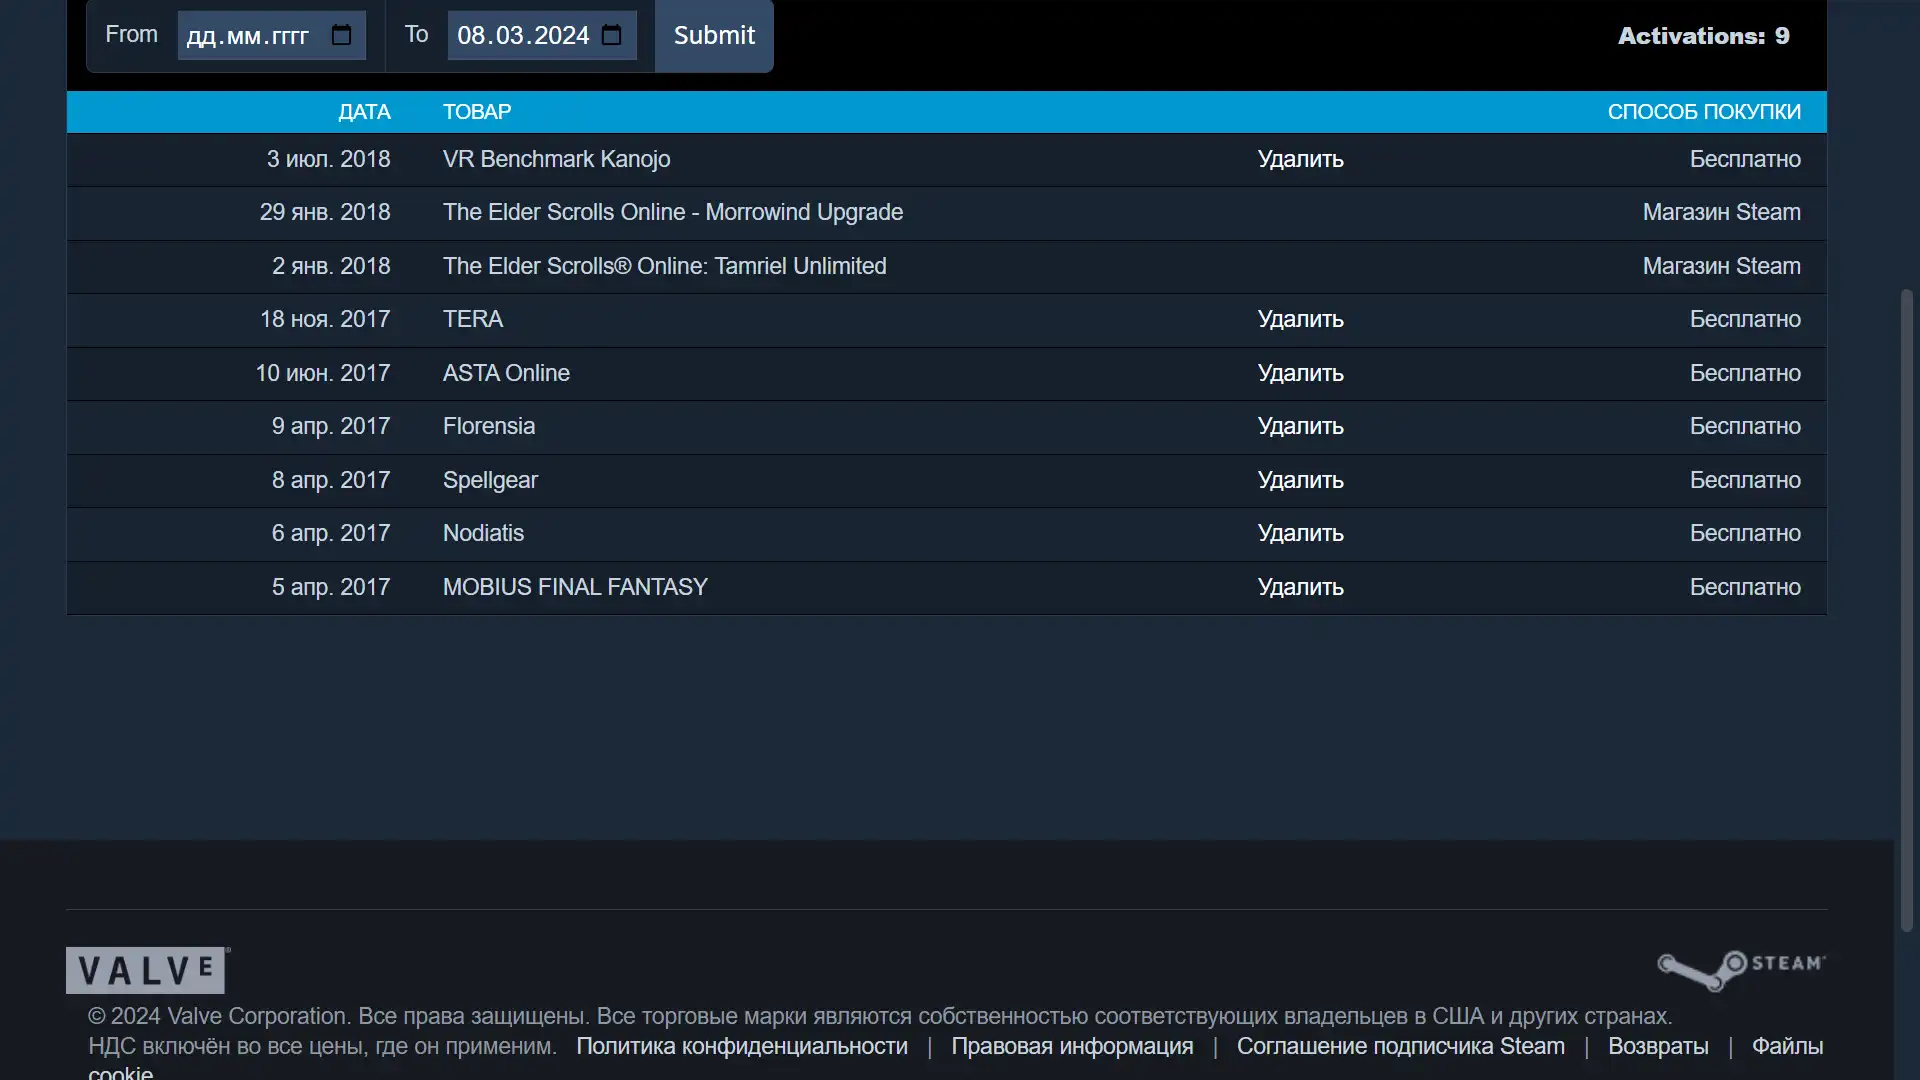The height and width of the screenshot is (1080, 1920).
Task: Click the date 3 июл. 2018
Action: (328, 159)
